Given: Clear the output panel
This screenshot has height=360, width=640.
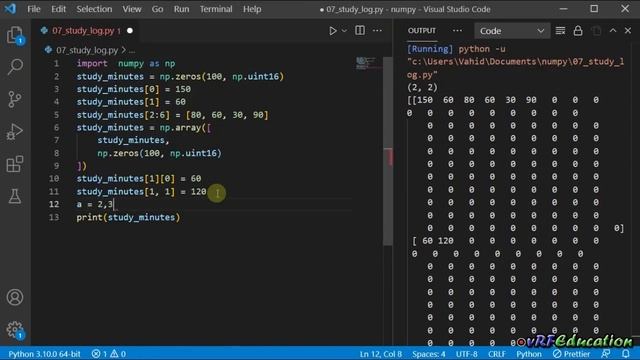Looking at the screenshot, I should pyautogui.click(x=560, y=31).
